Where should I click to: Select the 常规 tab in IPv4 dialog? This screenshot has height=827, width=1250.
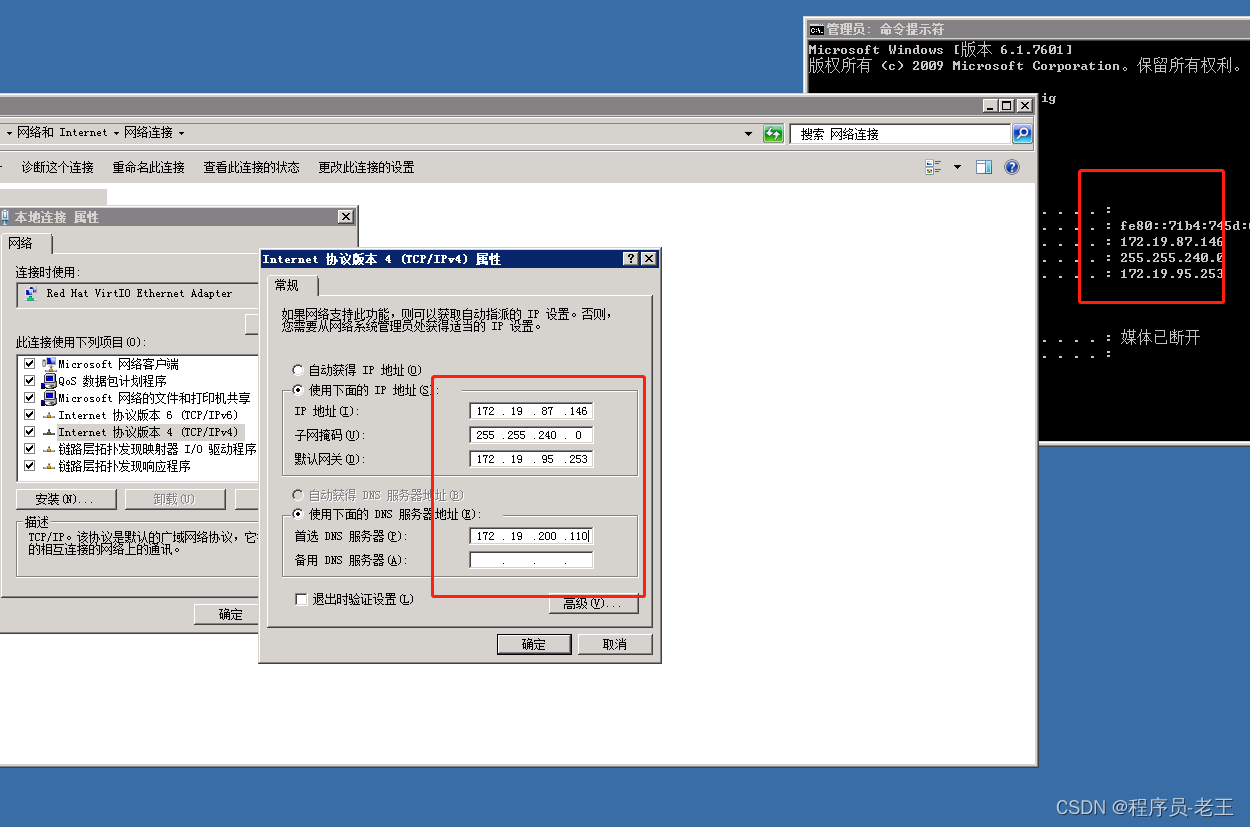[287, 286]
